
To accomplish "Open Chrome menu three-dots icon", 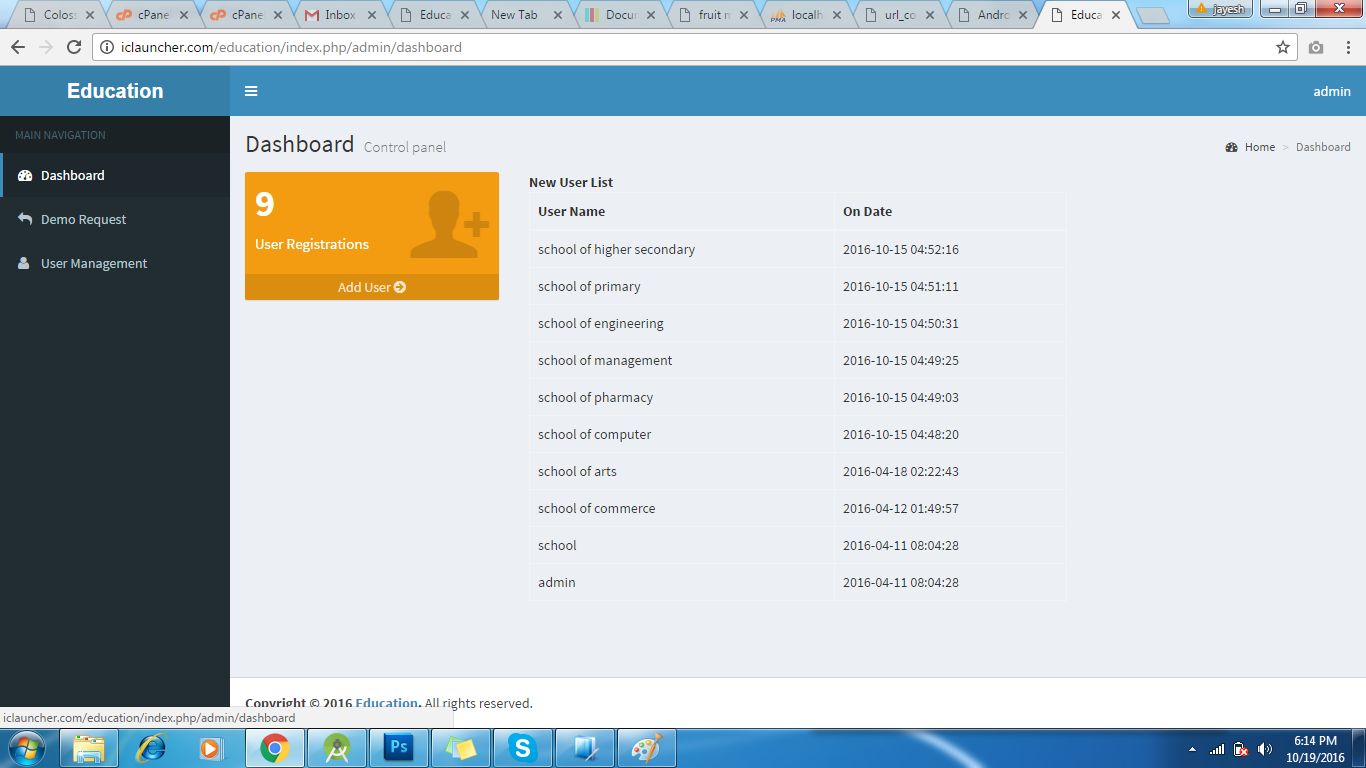I will [x=1348, y=47].
